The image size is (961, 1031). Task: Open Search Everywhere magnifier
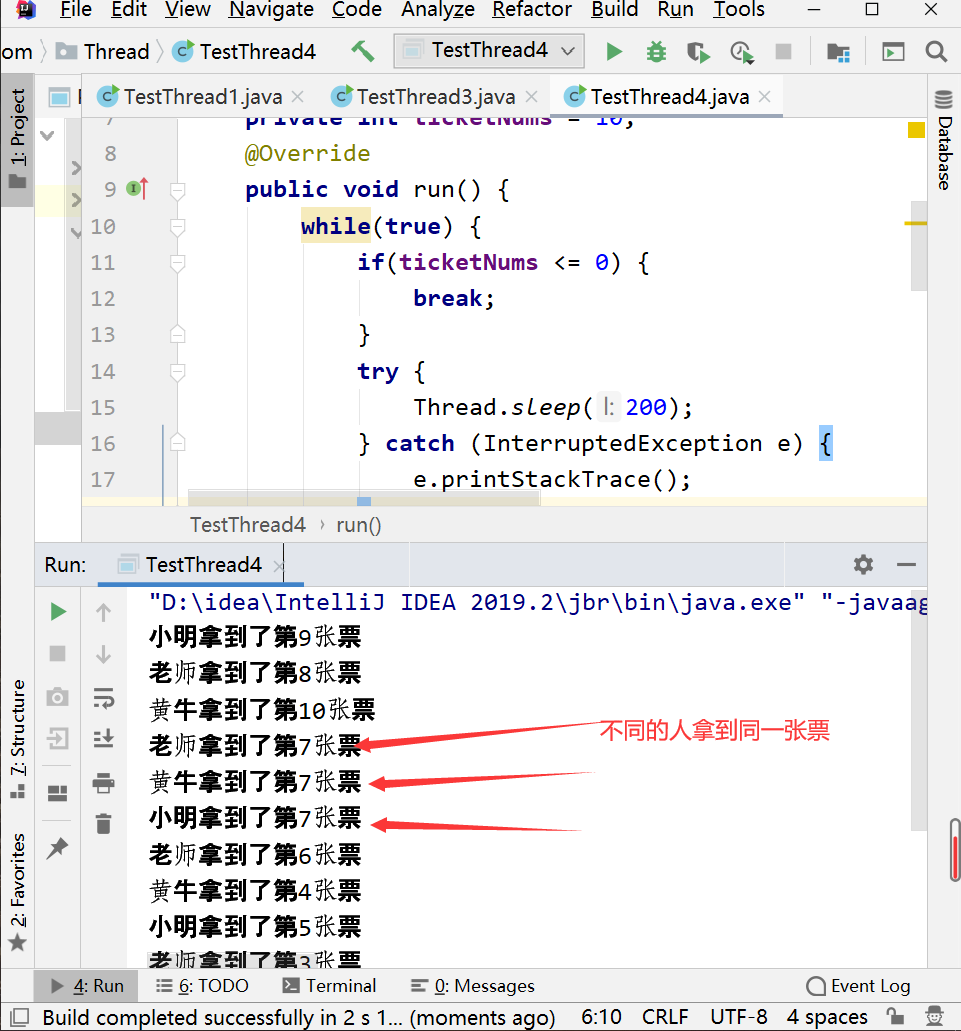tap(936, 51)
